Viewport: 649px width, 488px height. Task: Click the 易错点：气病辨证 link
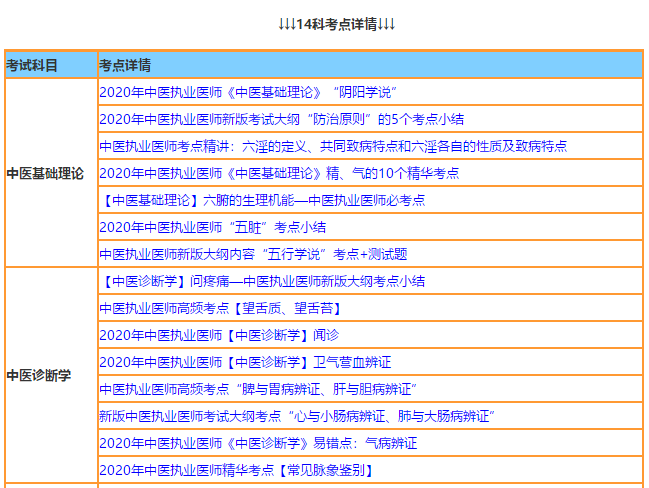258,443
